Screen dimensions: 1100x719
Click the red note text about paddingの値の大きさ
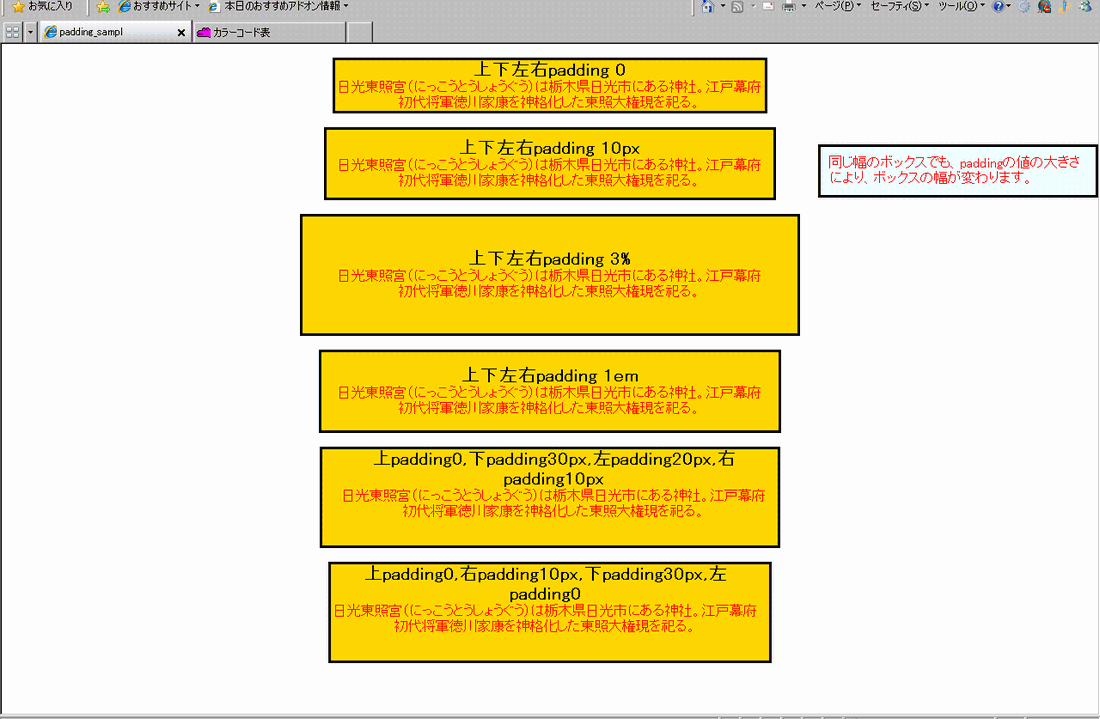953,170
